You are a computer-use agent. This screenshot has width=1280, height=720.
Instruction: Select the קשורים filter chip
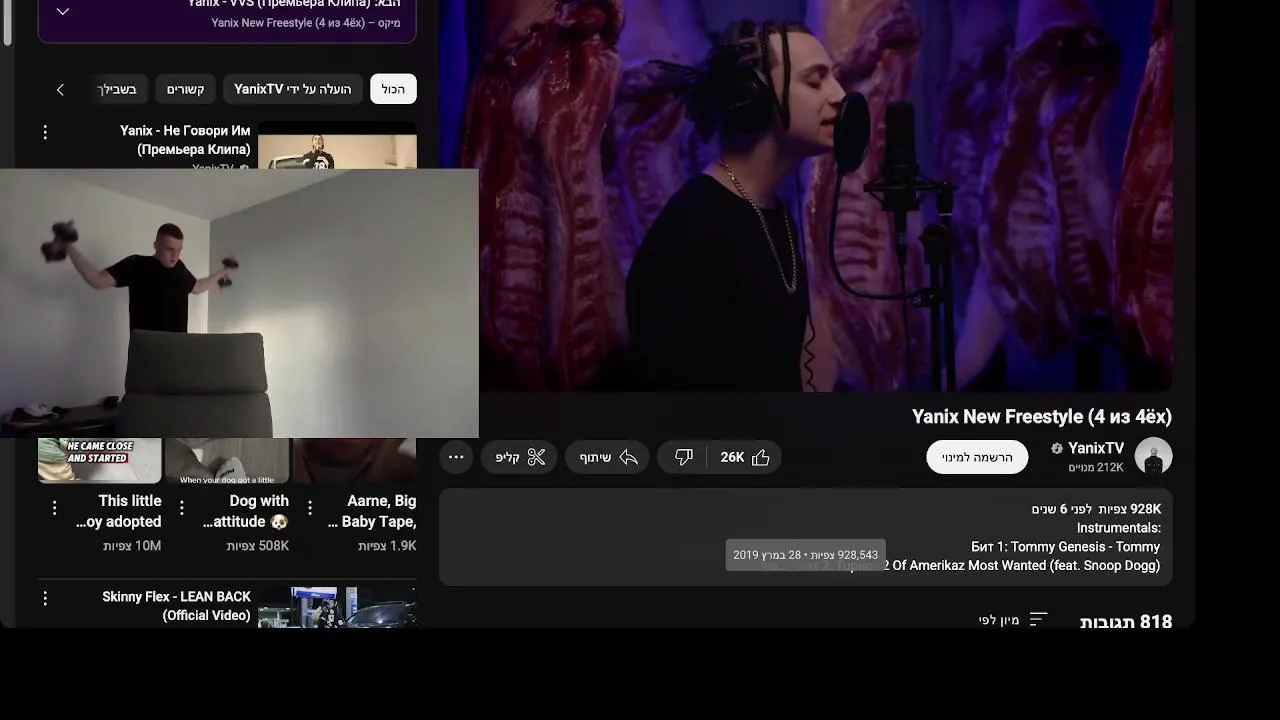click(x=185, y=89)
